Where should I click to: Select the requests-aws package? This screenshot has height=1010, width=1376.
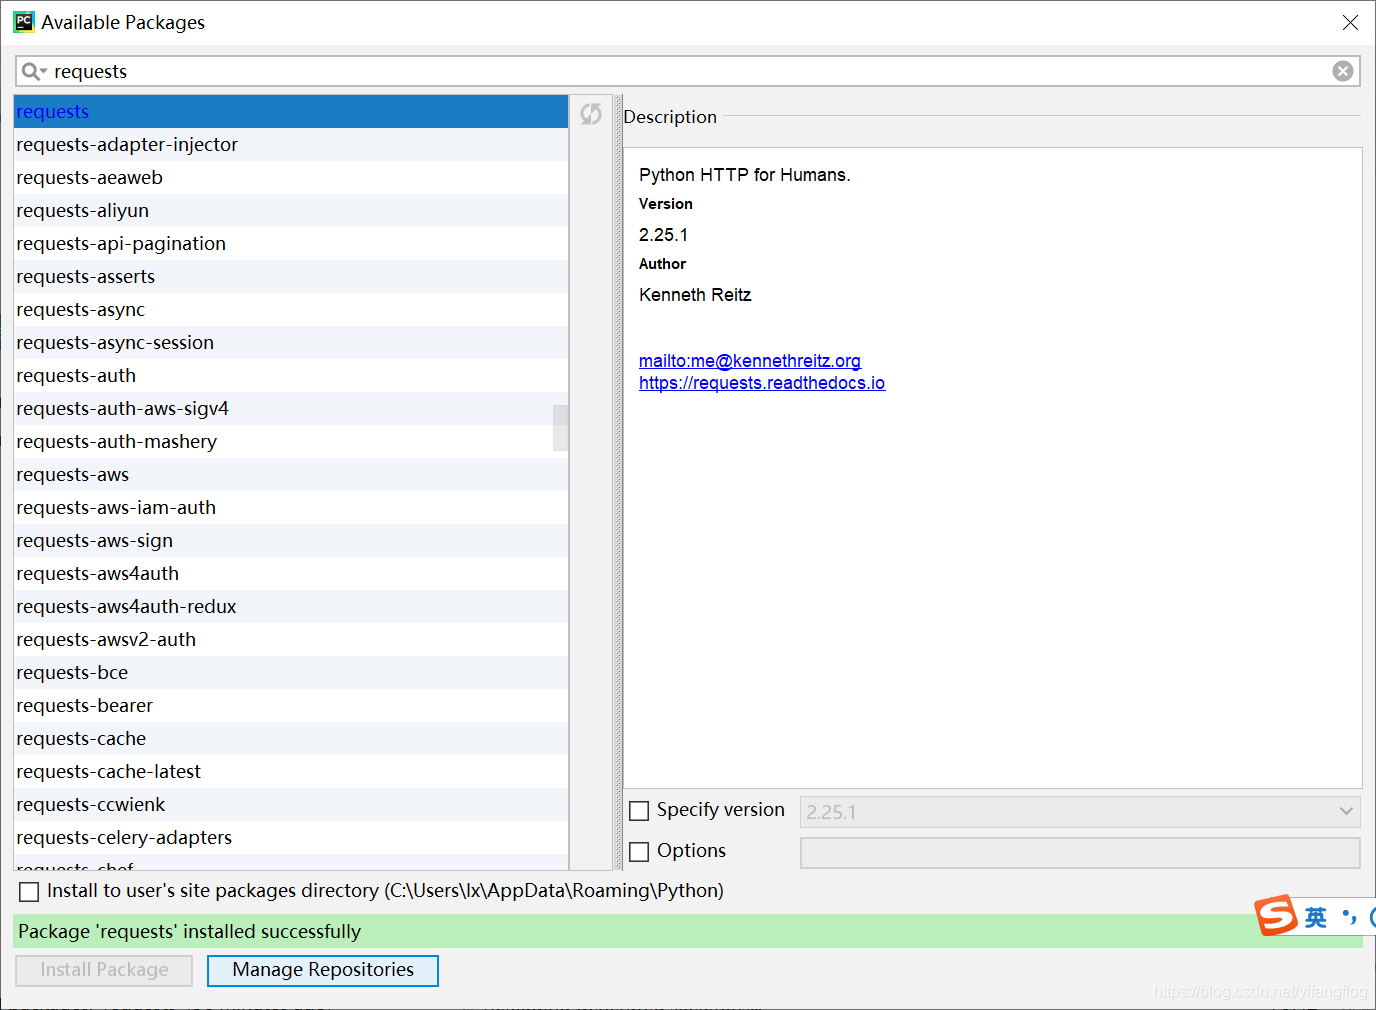[291, 474]
